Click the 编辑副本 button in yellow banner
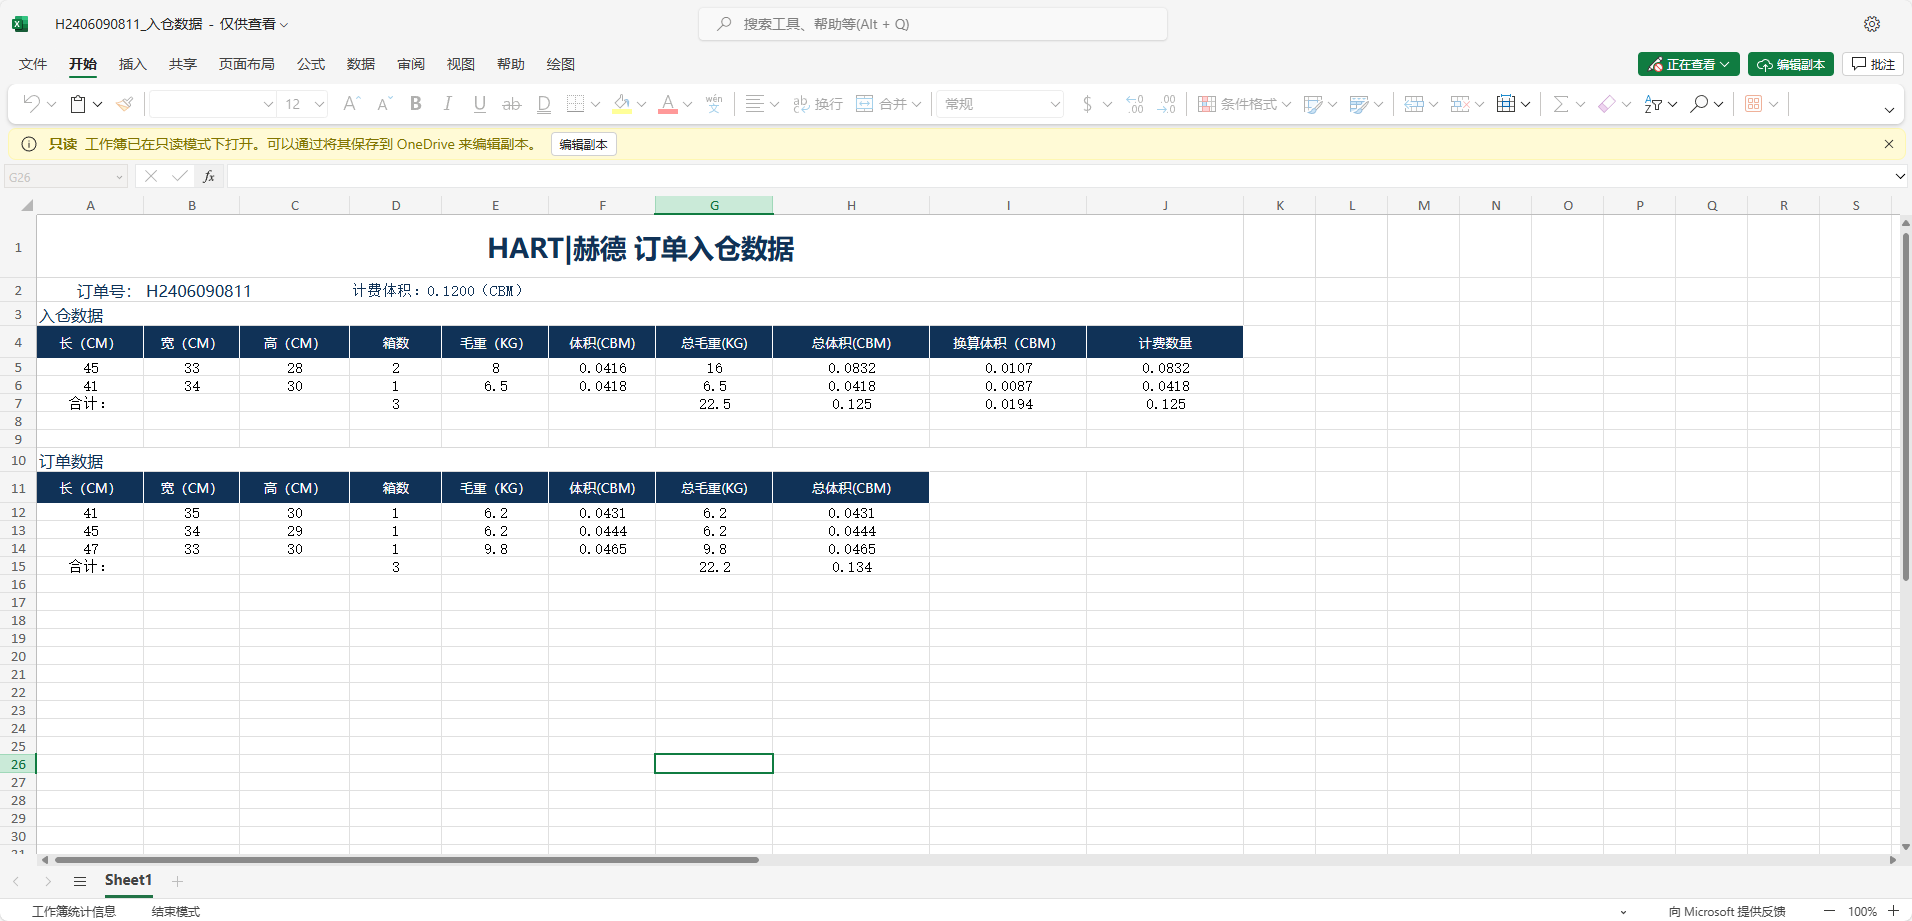This screenshot has width=1912, height=921. click(583, 144)
